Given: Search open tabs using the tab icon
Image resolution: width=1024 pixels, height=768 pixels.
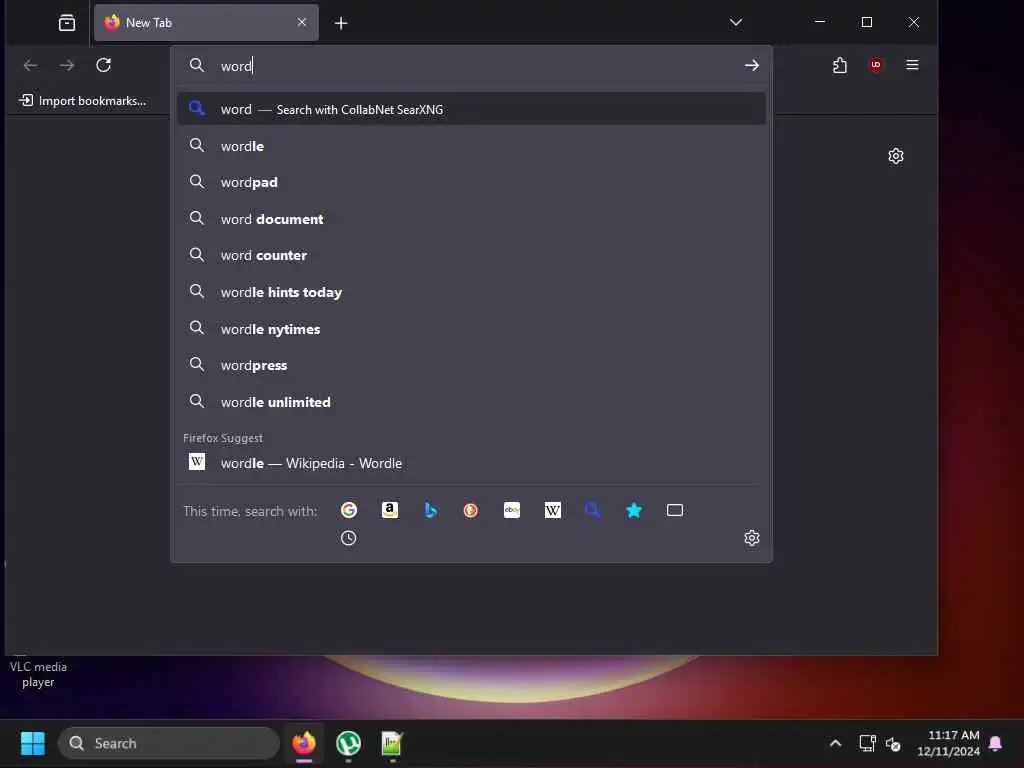Looking at the screenshot, I should 675,510.
